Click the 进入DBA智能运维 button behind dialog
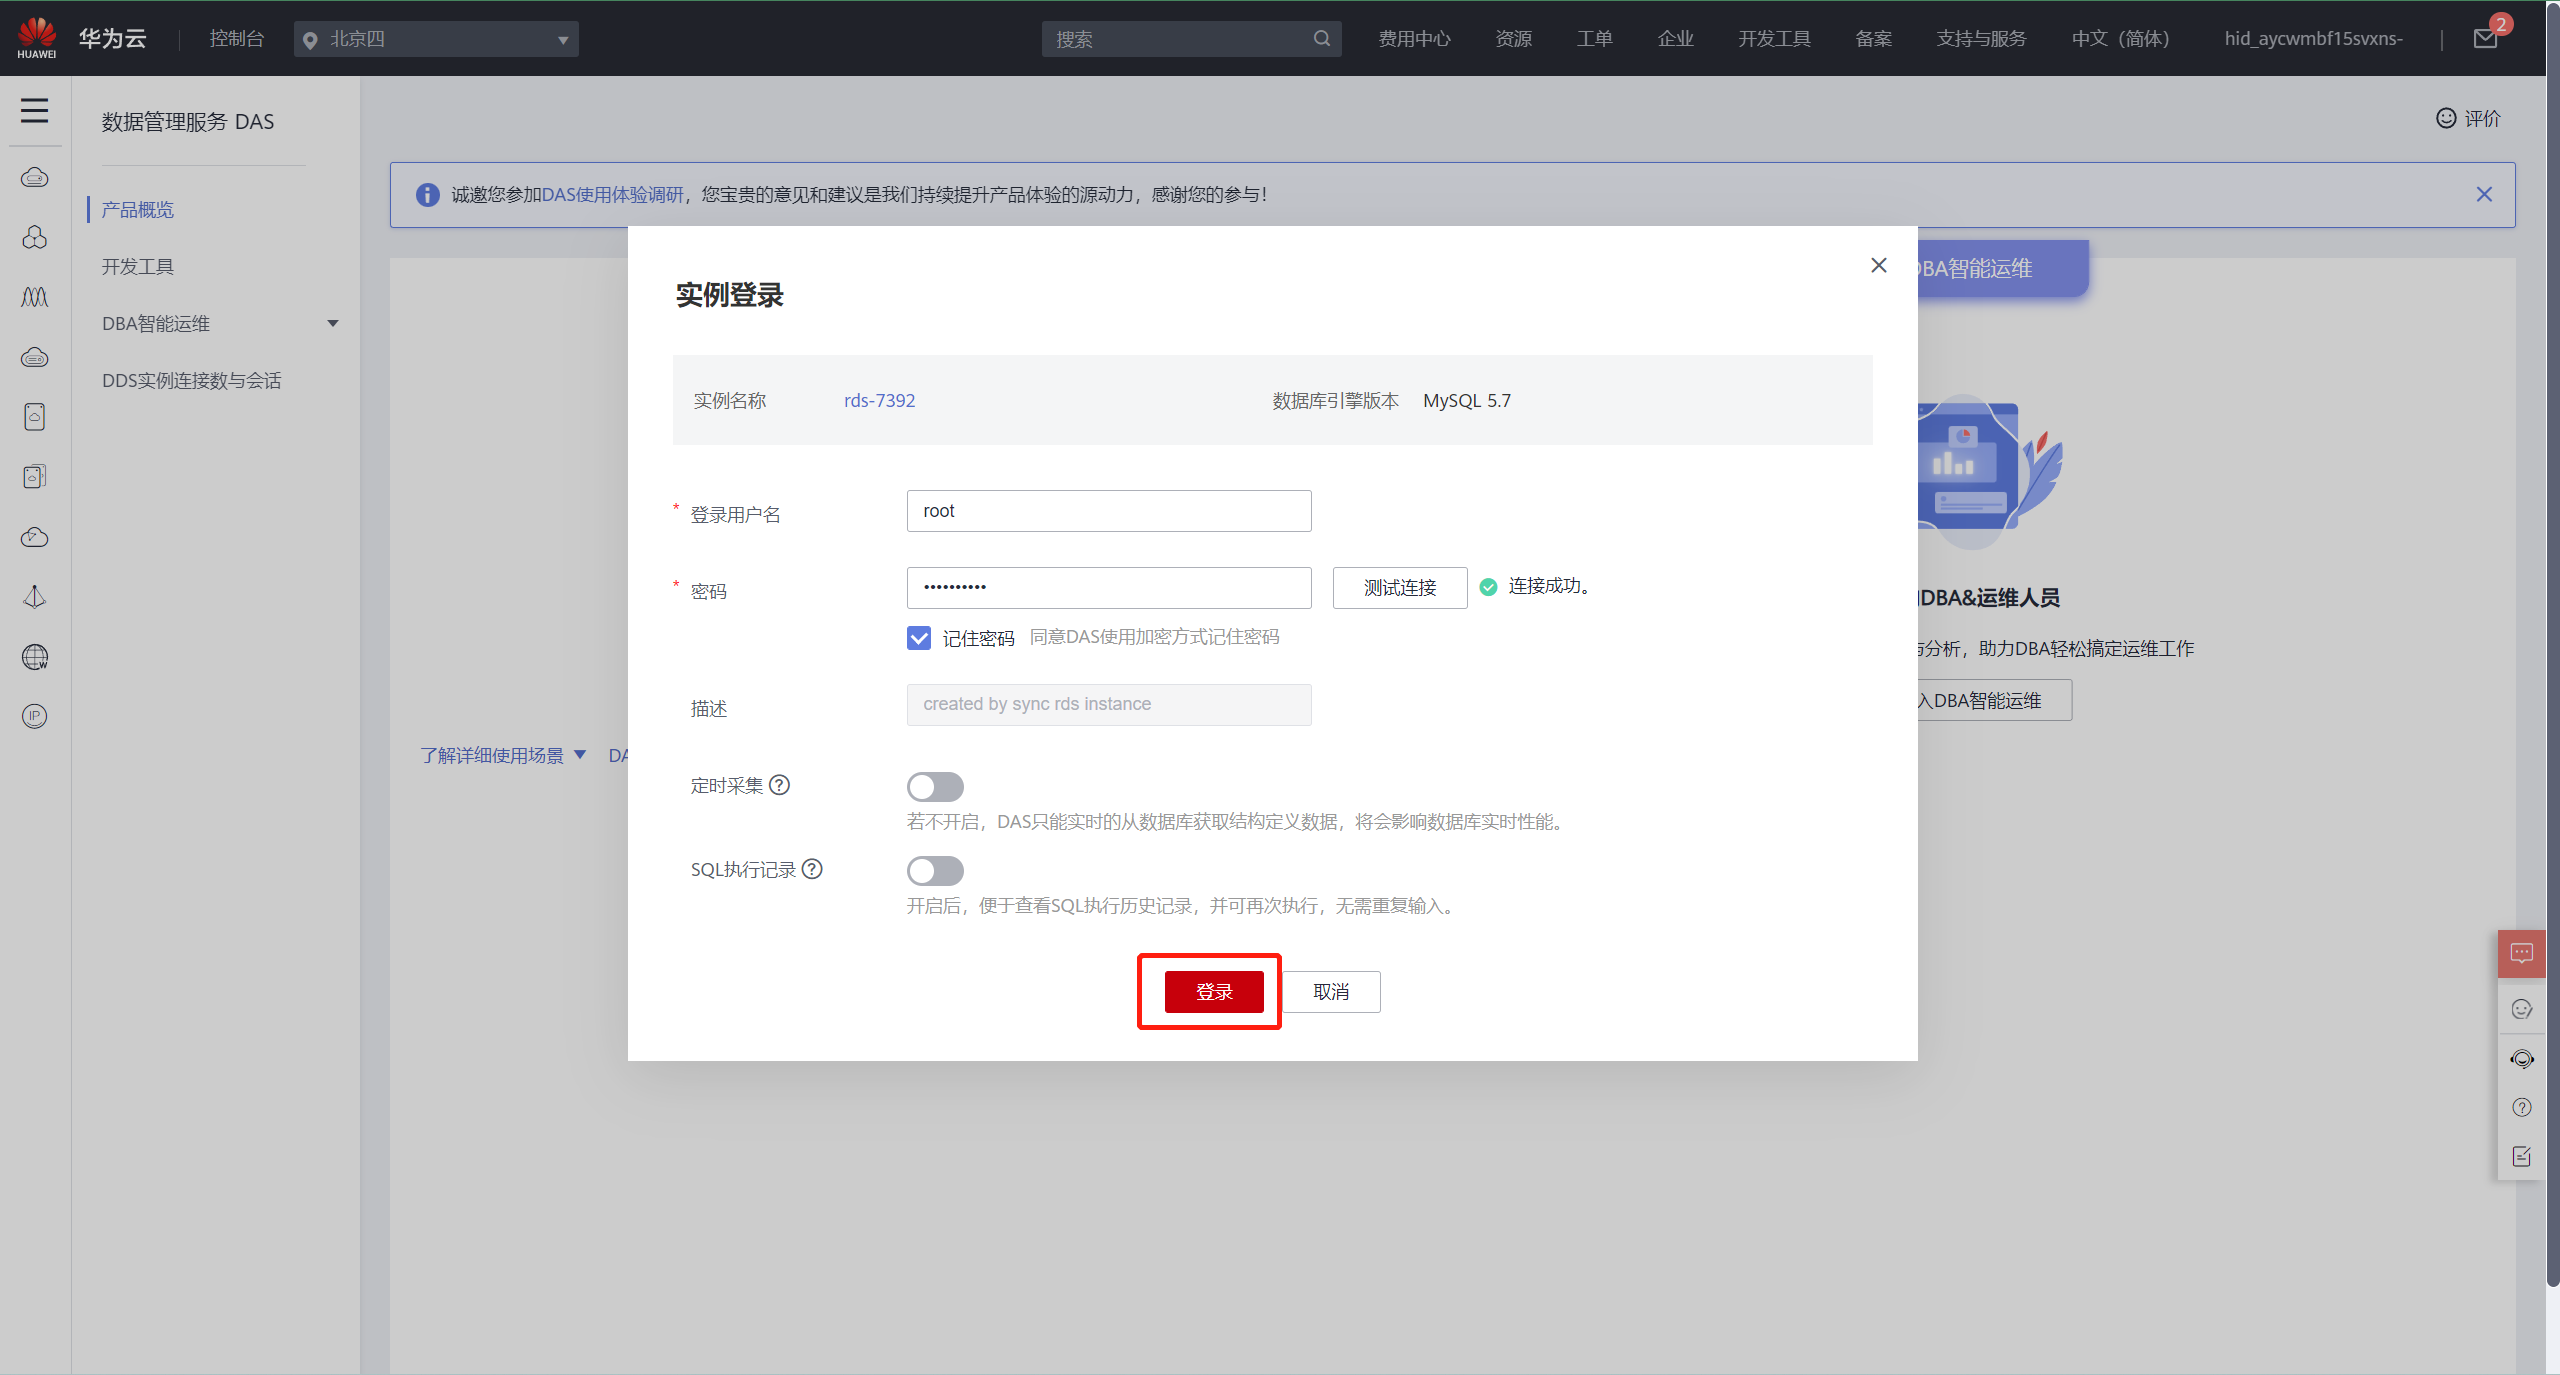The height and width of the screenshot is (1375, 2560). click(x=1994, y=700)
